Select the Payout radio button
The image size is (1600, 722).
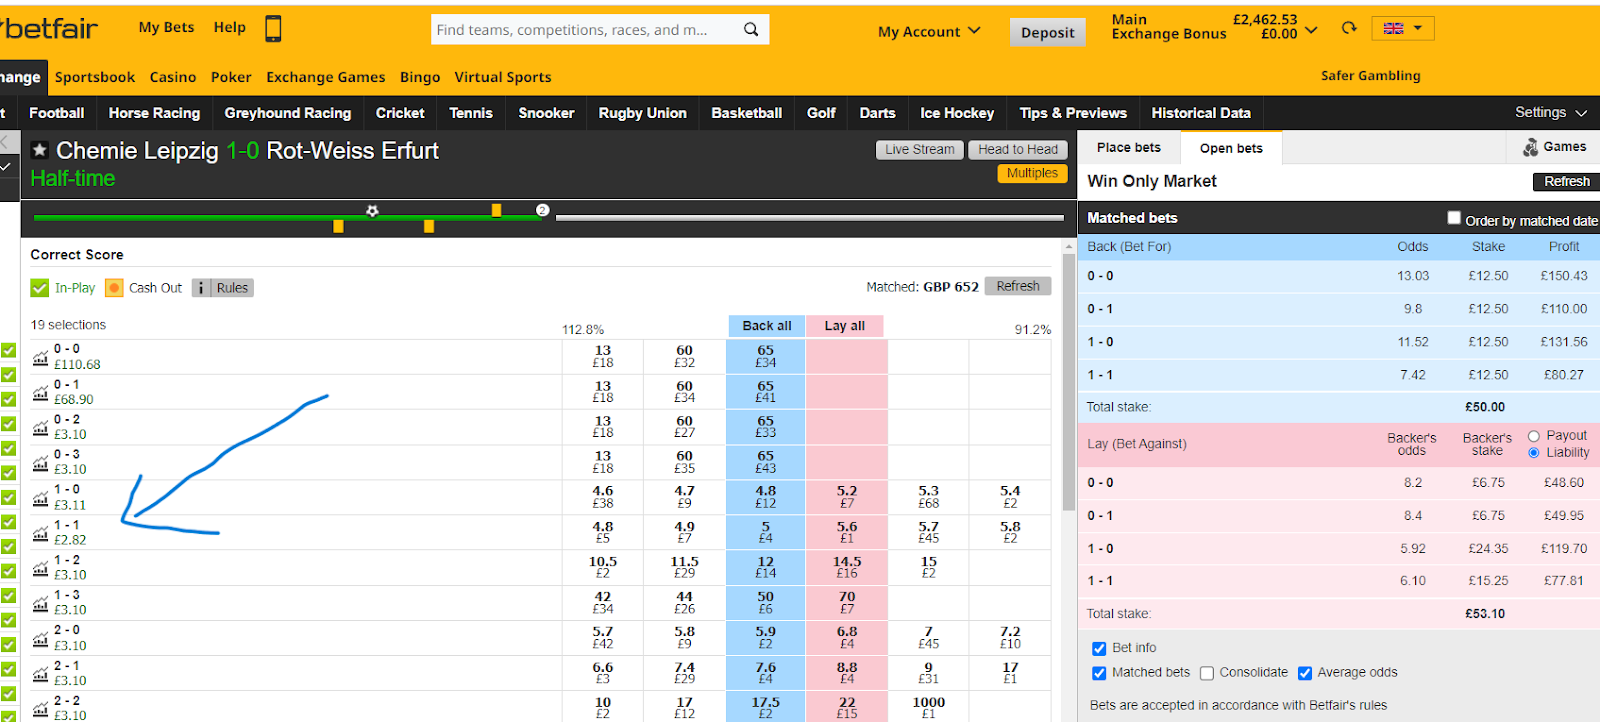(1534, 436)
